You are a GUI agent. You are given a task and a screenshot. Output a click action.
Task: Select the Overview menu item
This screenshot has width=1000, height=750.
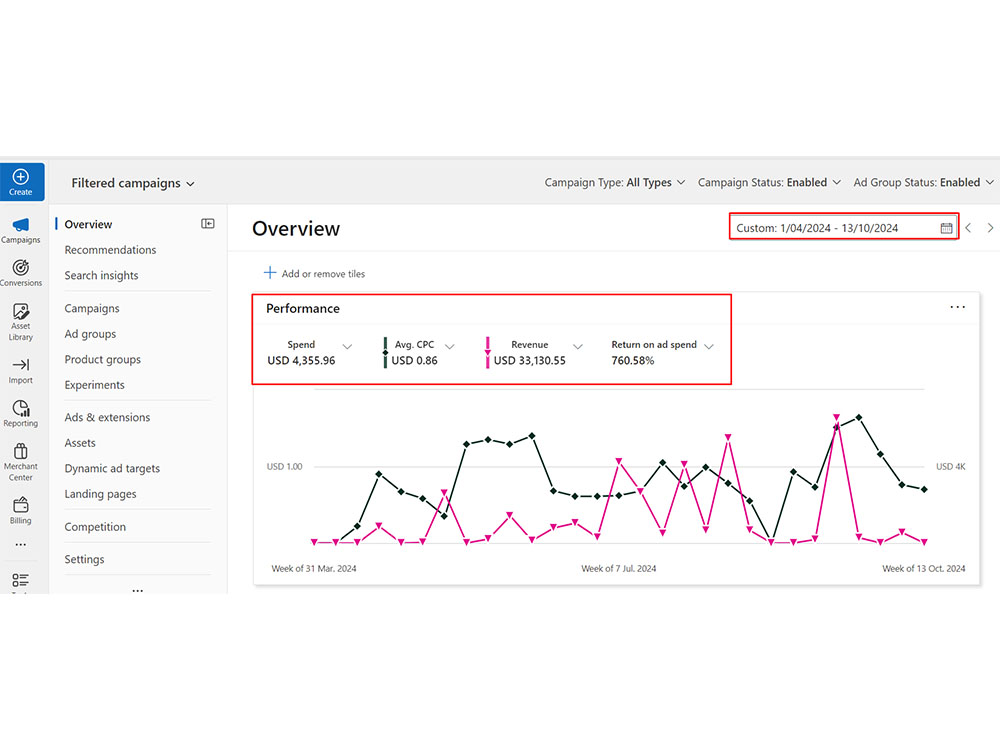click(88, 224)
